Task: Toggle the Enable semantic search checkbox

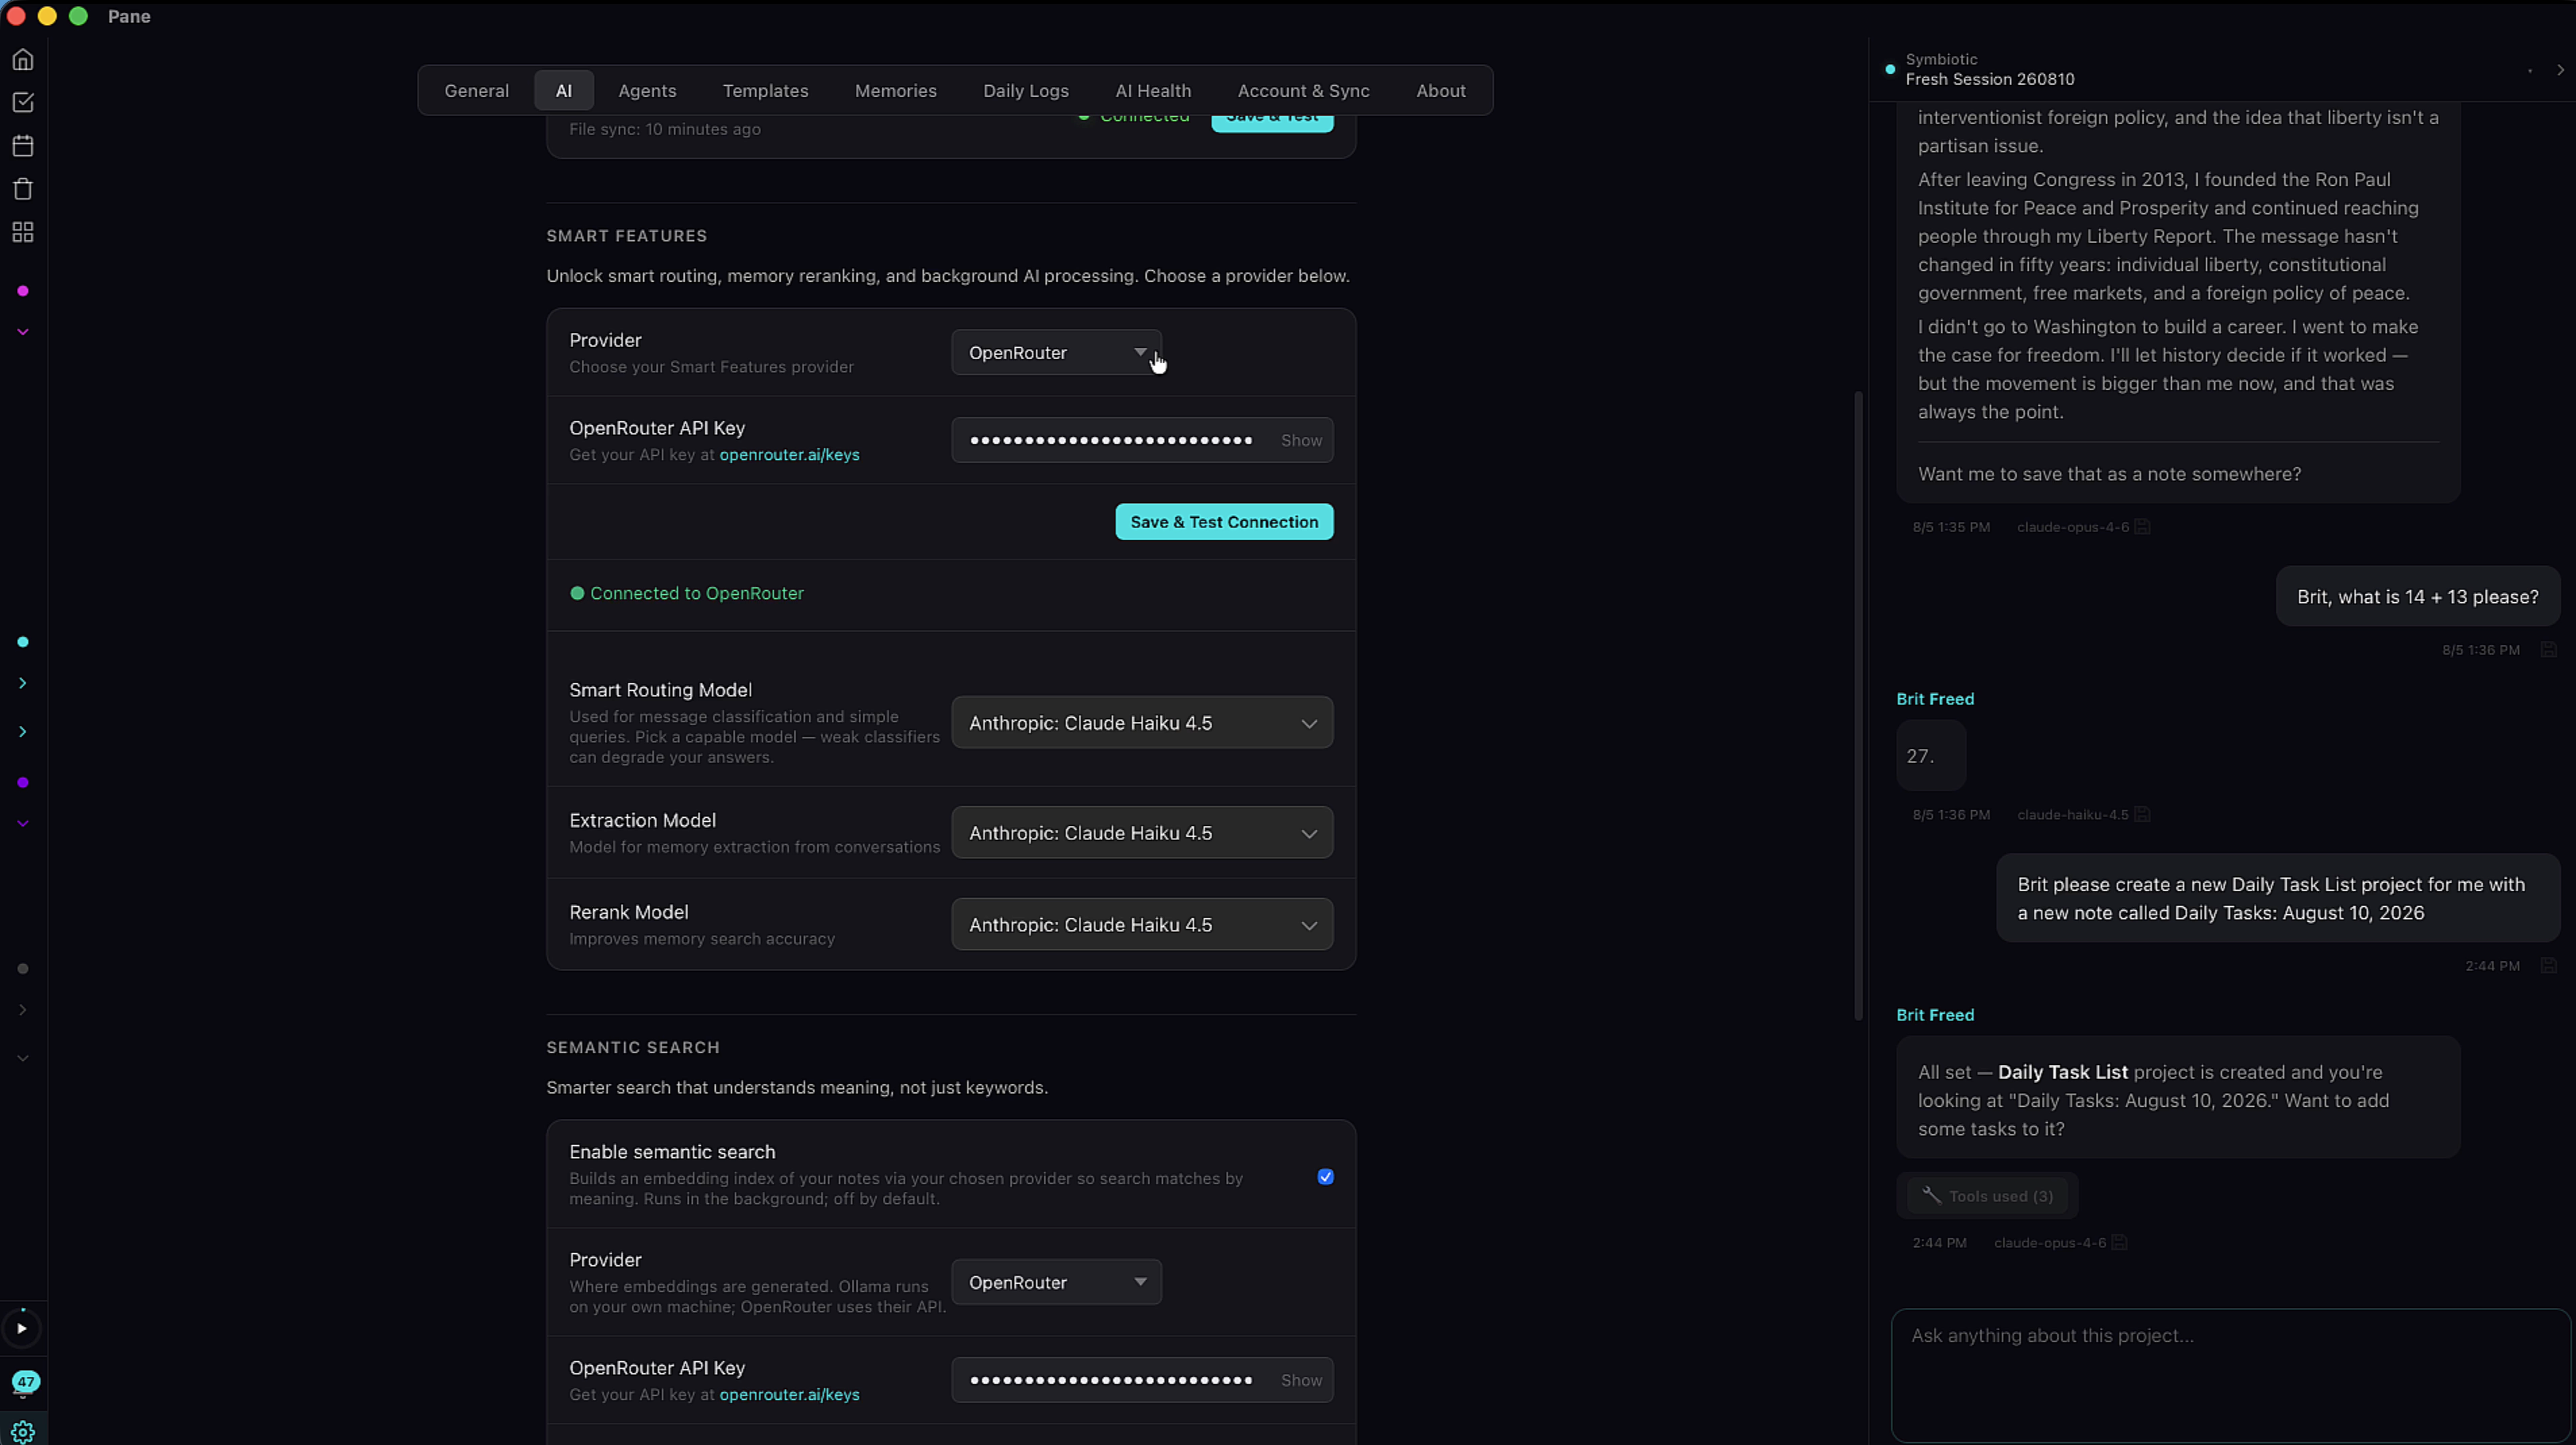Action: pos(1325,1177)
